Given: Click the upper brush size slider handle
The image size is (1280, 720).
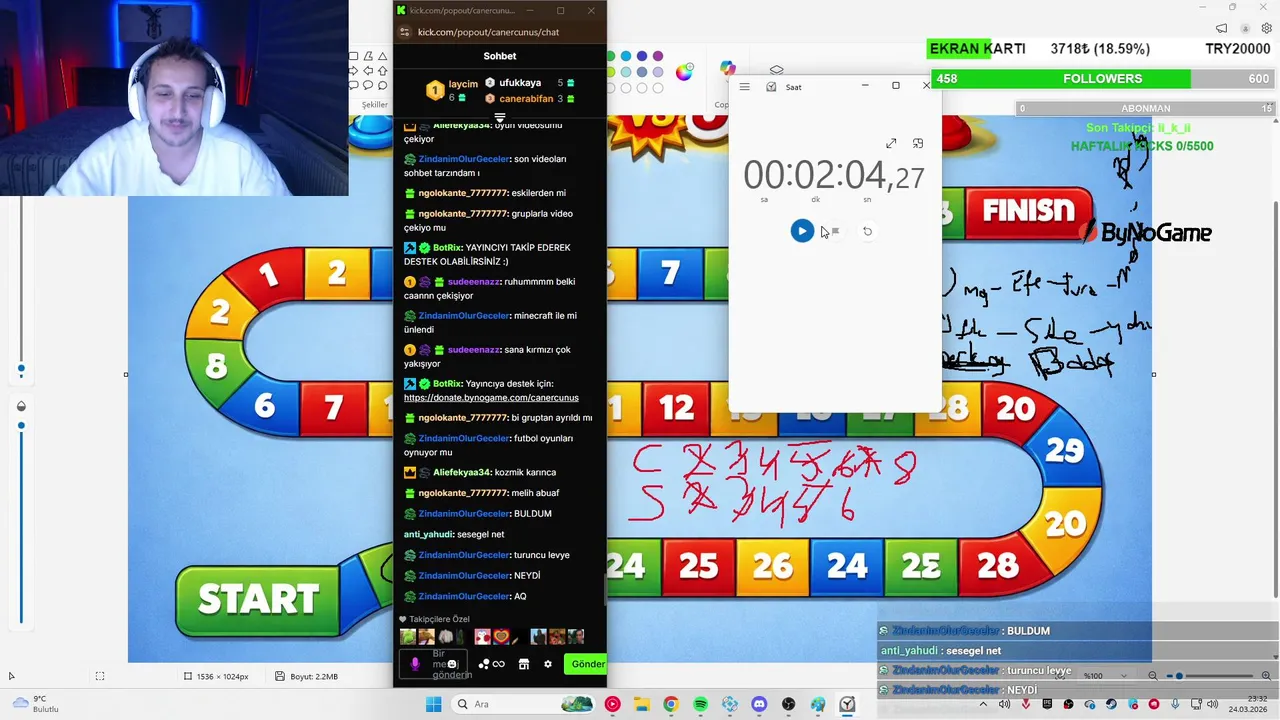Looking at the screenshot, I should point(21,369).
